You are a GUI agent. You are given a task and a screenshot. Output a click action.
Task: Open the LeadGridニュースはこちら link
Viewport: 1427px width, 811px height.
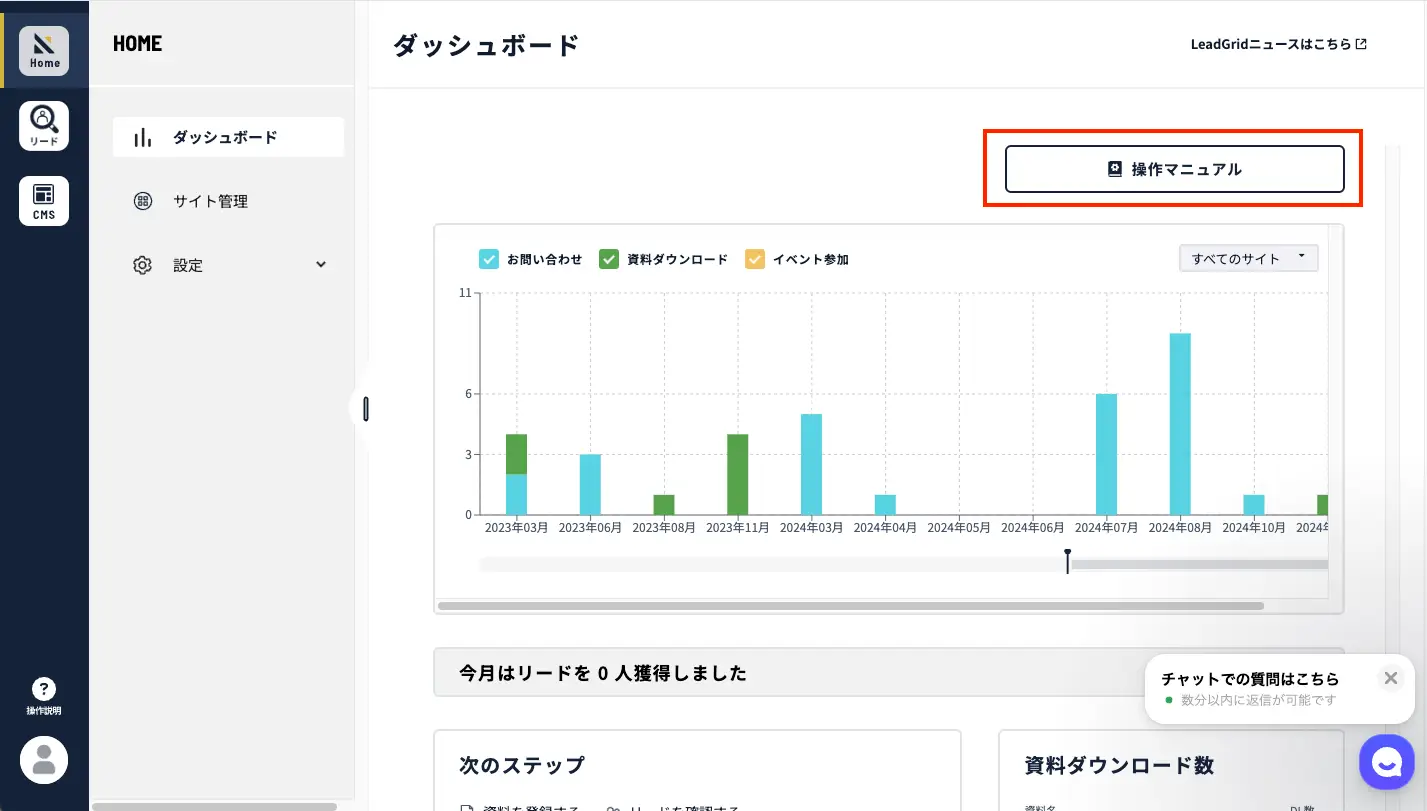tap(1278, 44)
